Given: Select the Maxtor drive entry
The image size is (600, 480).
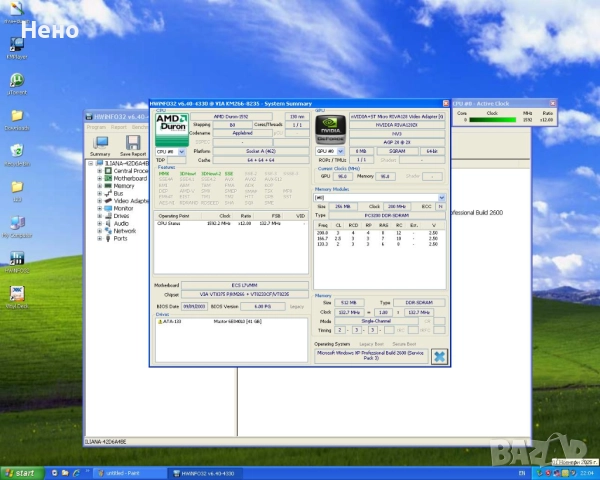Looking at the screenshot, I should pyautogui.click(x=231, y=322).
